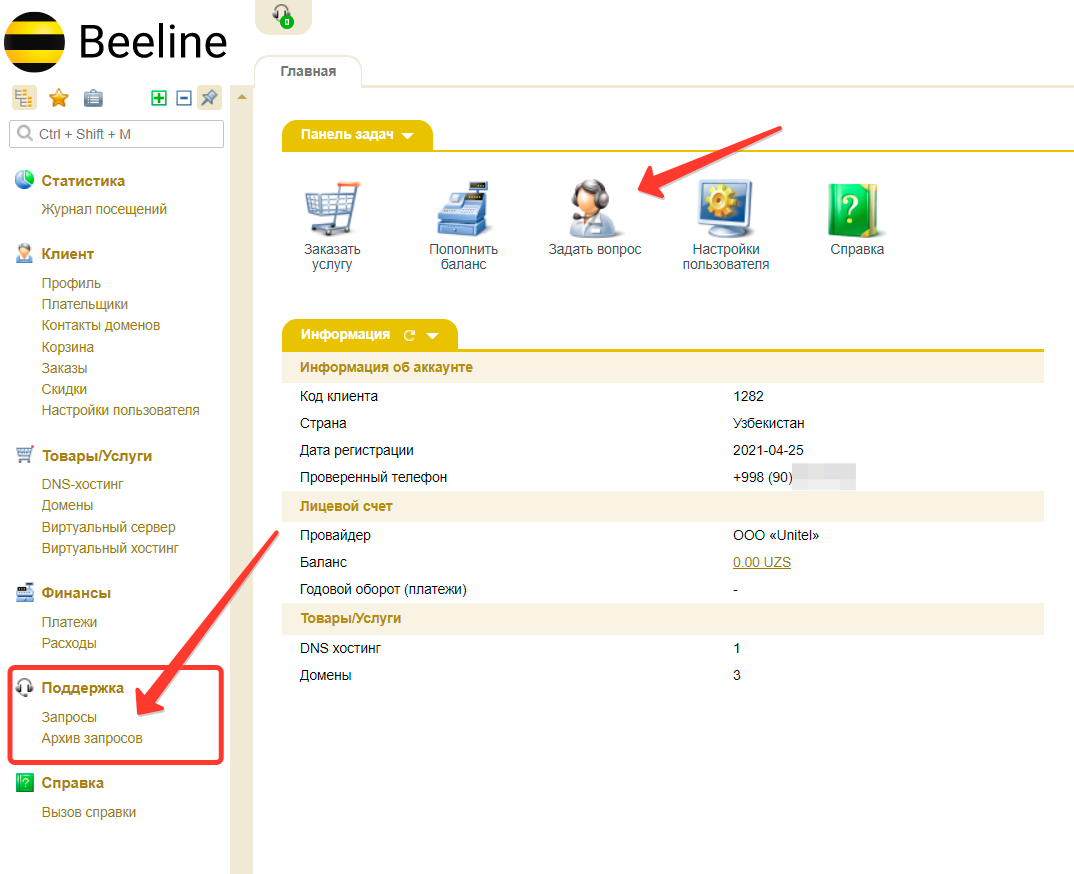The width and height of the screenshot is (1074, 874).
Task: Open Настройки пользователя in sidebar menu
Action: [121, 410]
